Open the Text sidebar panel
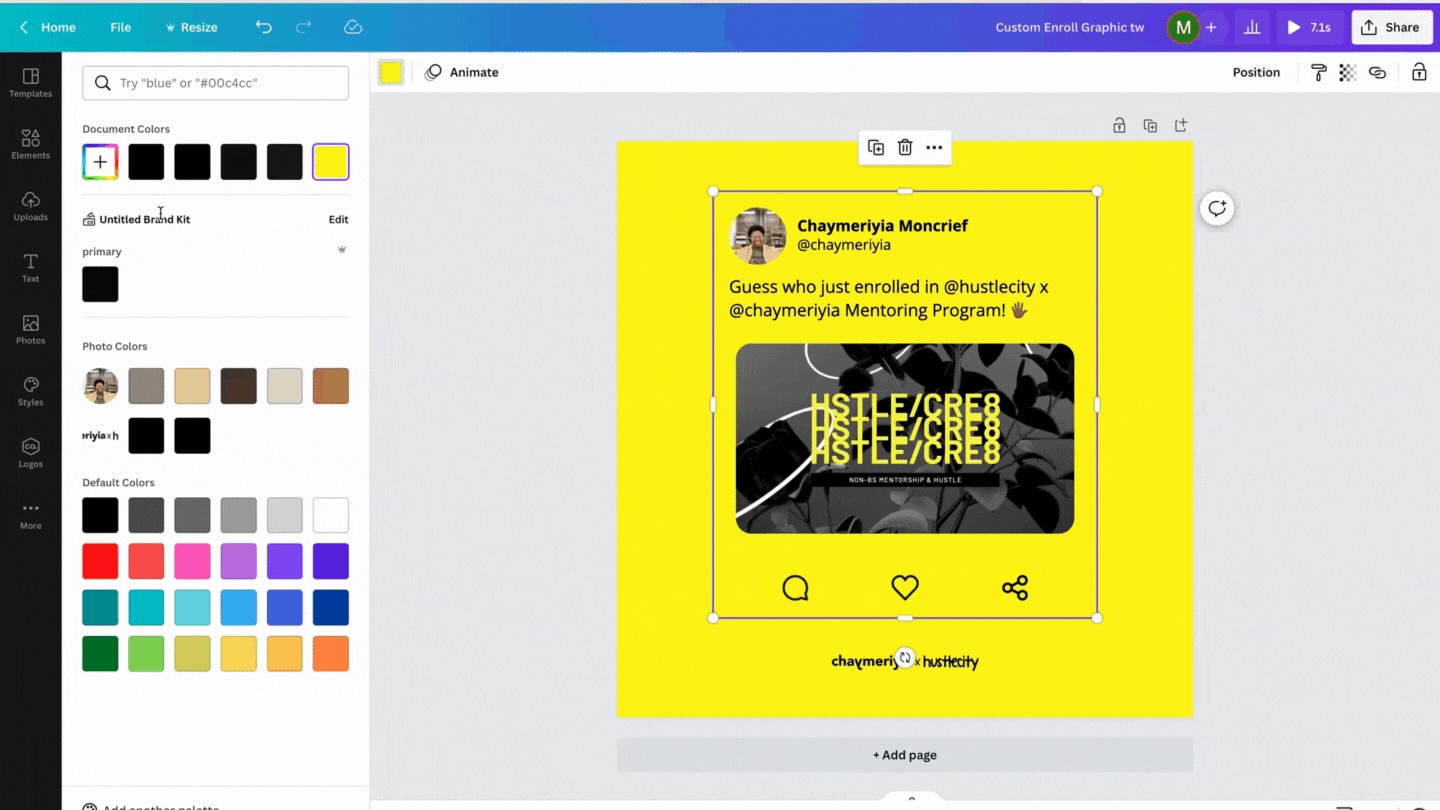 click(30, 268)
